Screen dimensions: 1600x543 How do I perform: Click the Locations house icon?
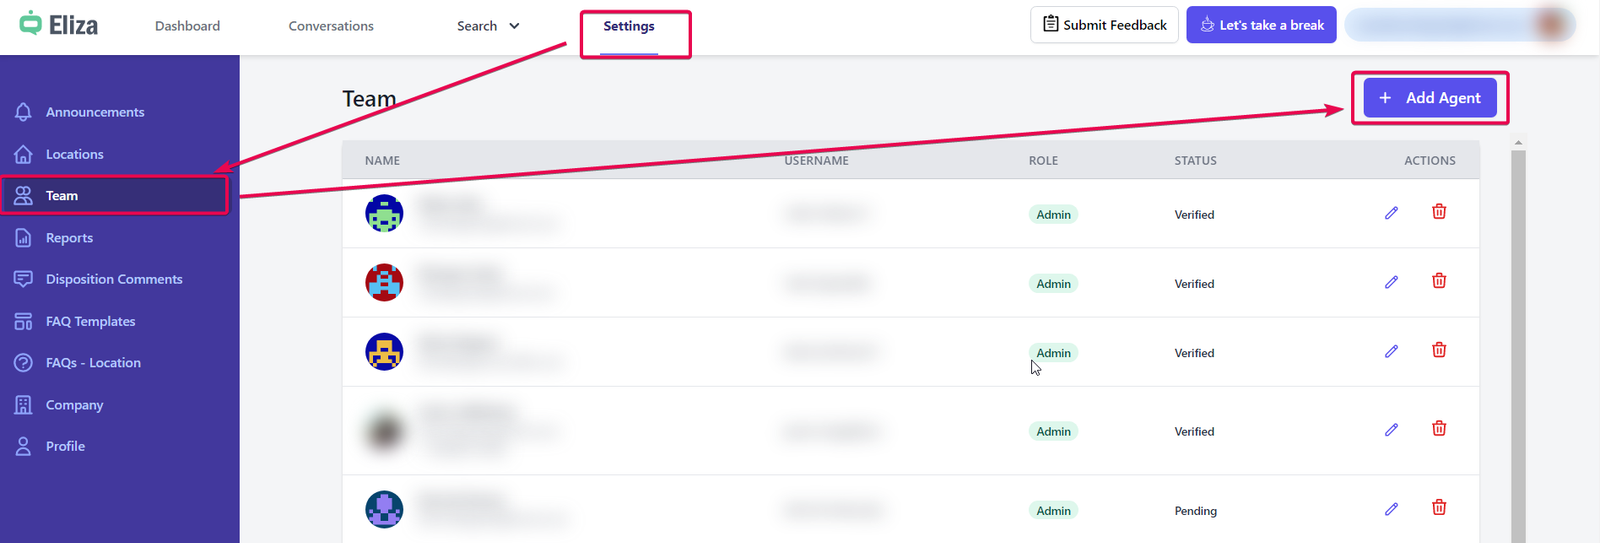pos(23,154)
